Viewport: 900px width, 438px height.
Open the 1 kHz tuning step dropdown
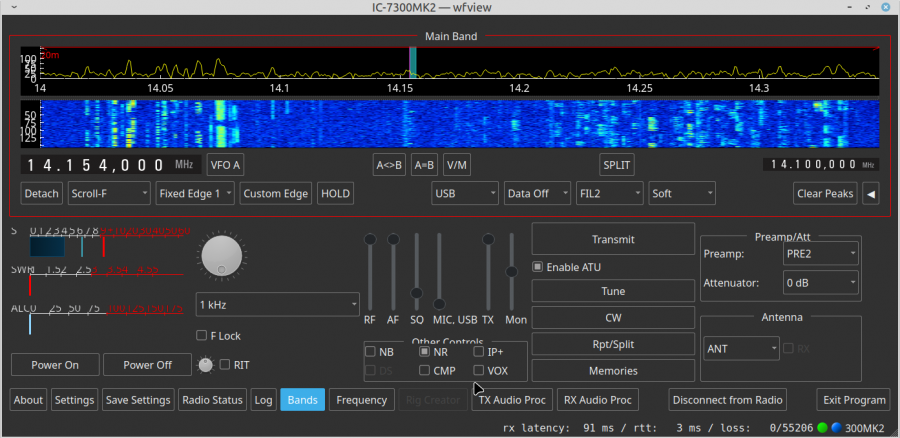[278, 304]
